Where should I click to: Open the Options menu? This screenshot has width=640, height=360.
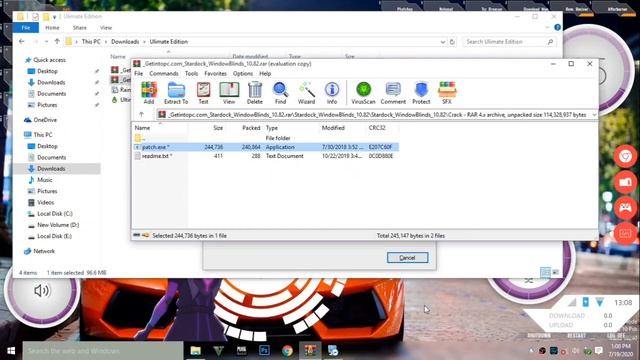(x=243, y=73)
